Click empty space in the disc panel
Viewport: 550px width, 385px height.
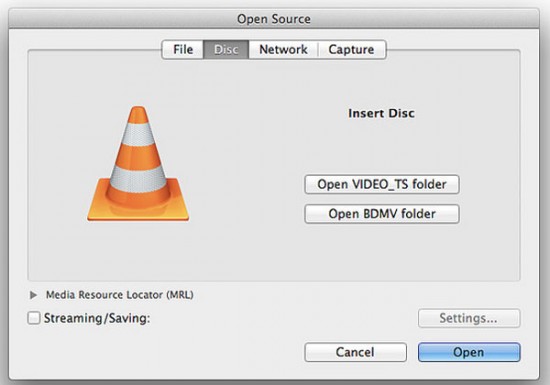pyautogui.click(x=246, y=252)
